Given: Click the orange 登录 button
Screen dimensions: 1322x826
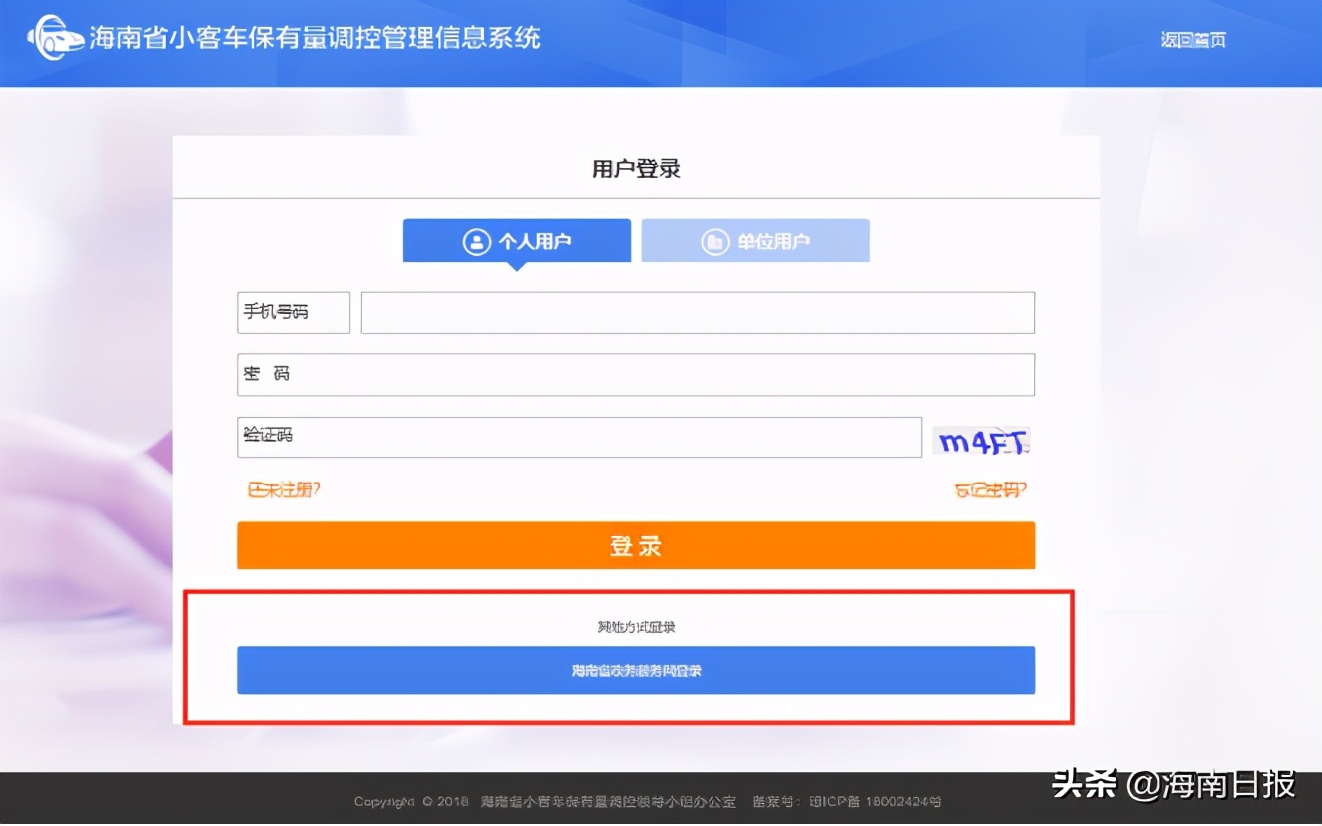Looking at the screenshot, I should click(x=636, y=546).
